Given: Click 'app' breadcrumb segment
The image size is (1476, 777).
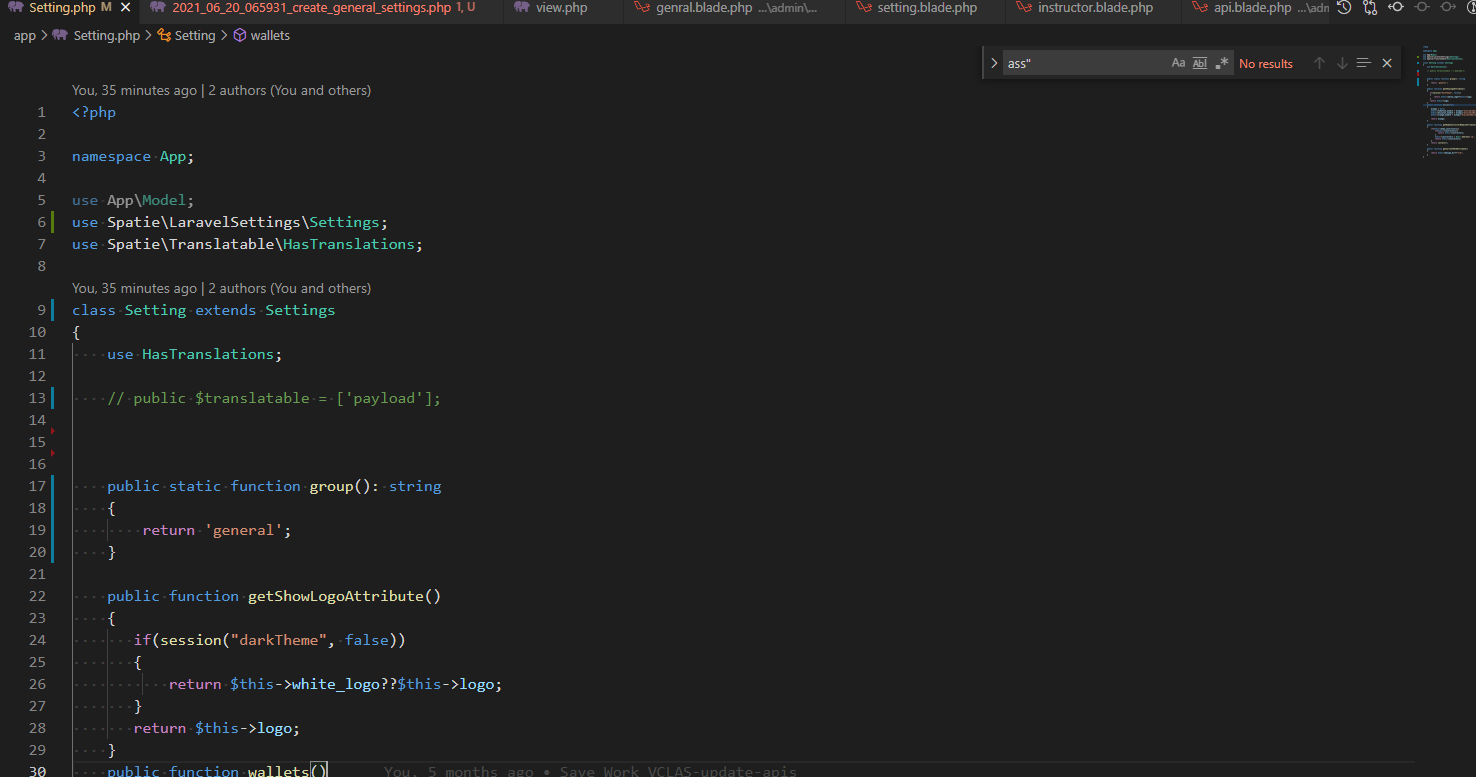Looking at the screenshot, I should (x=25, y=35).
